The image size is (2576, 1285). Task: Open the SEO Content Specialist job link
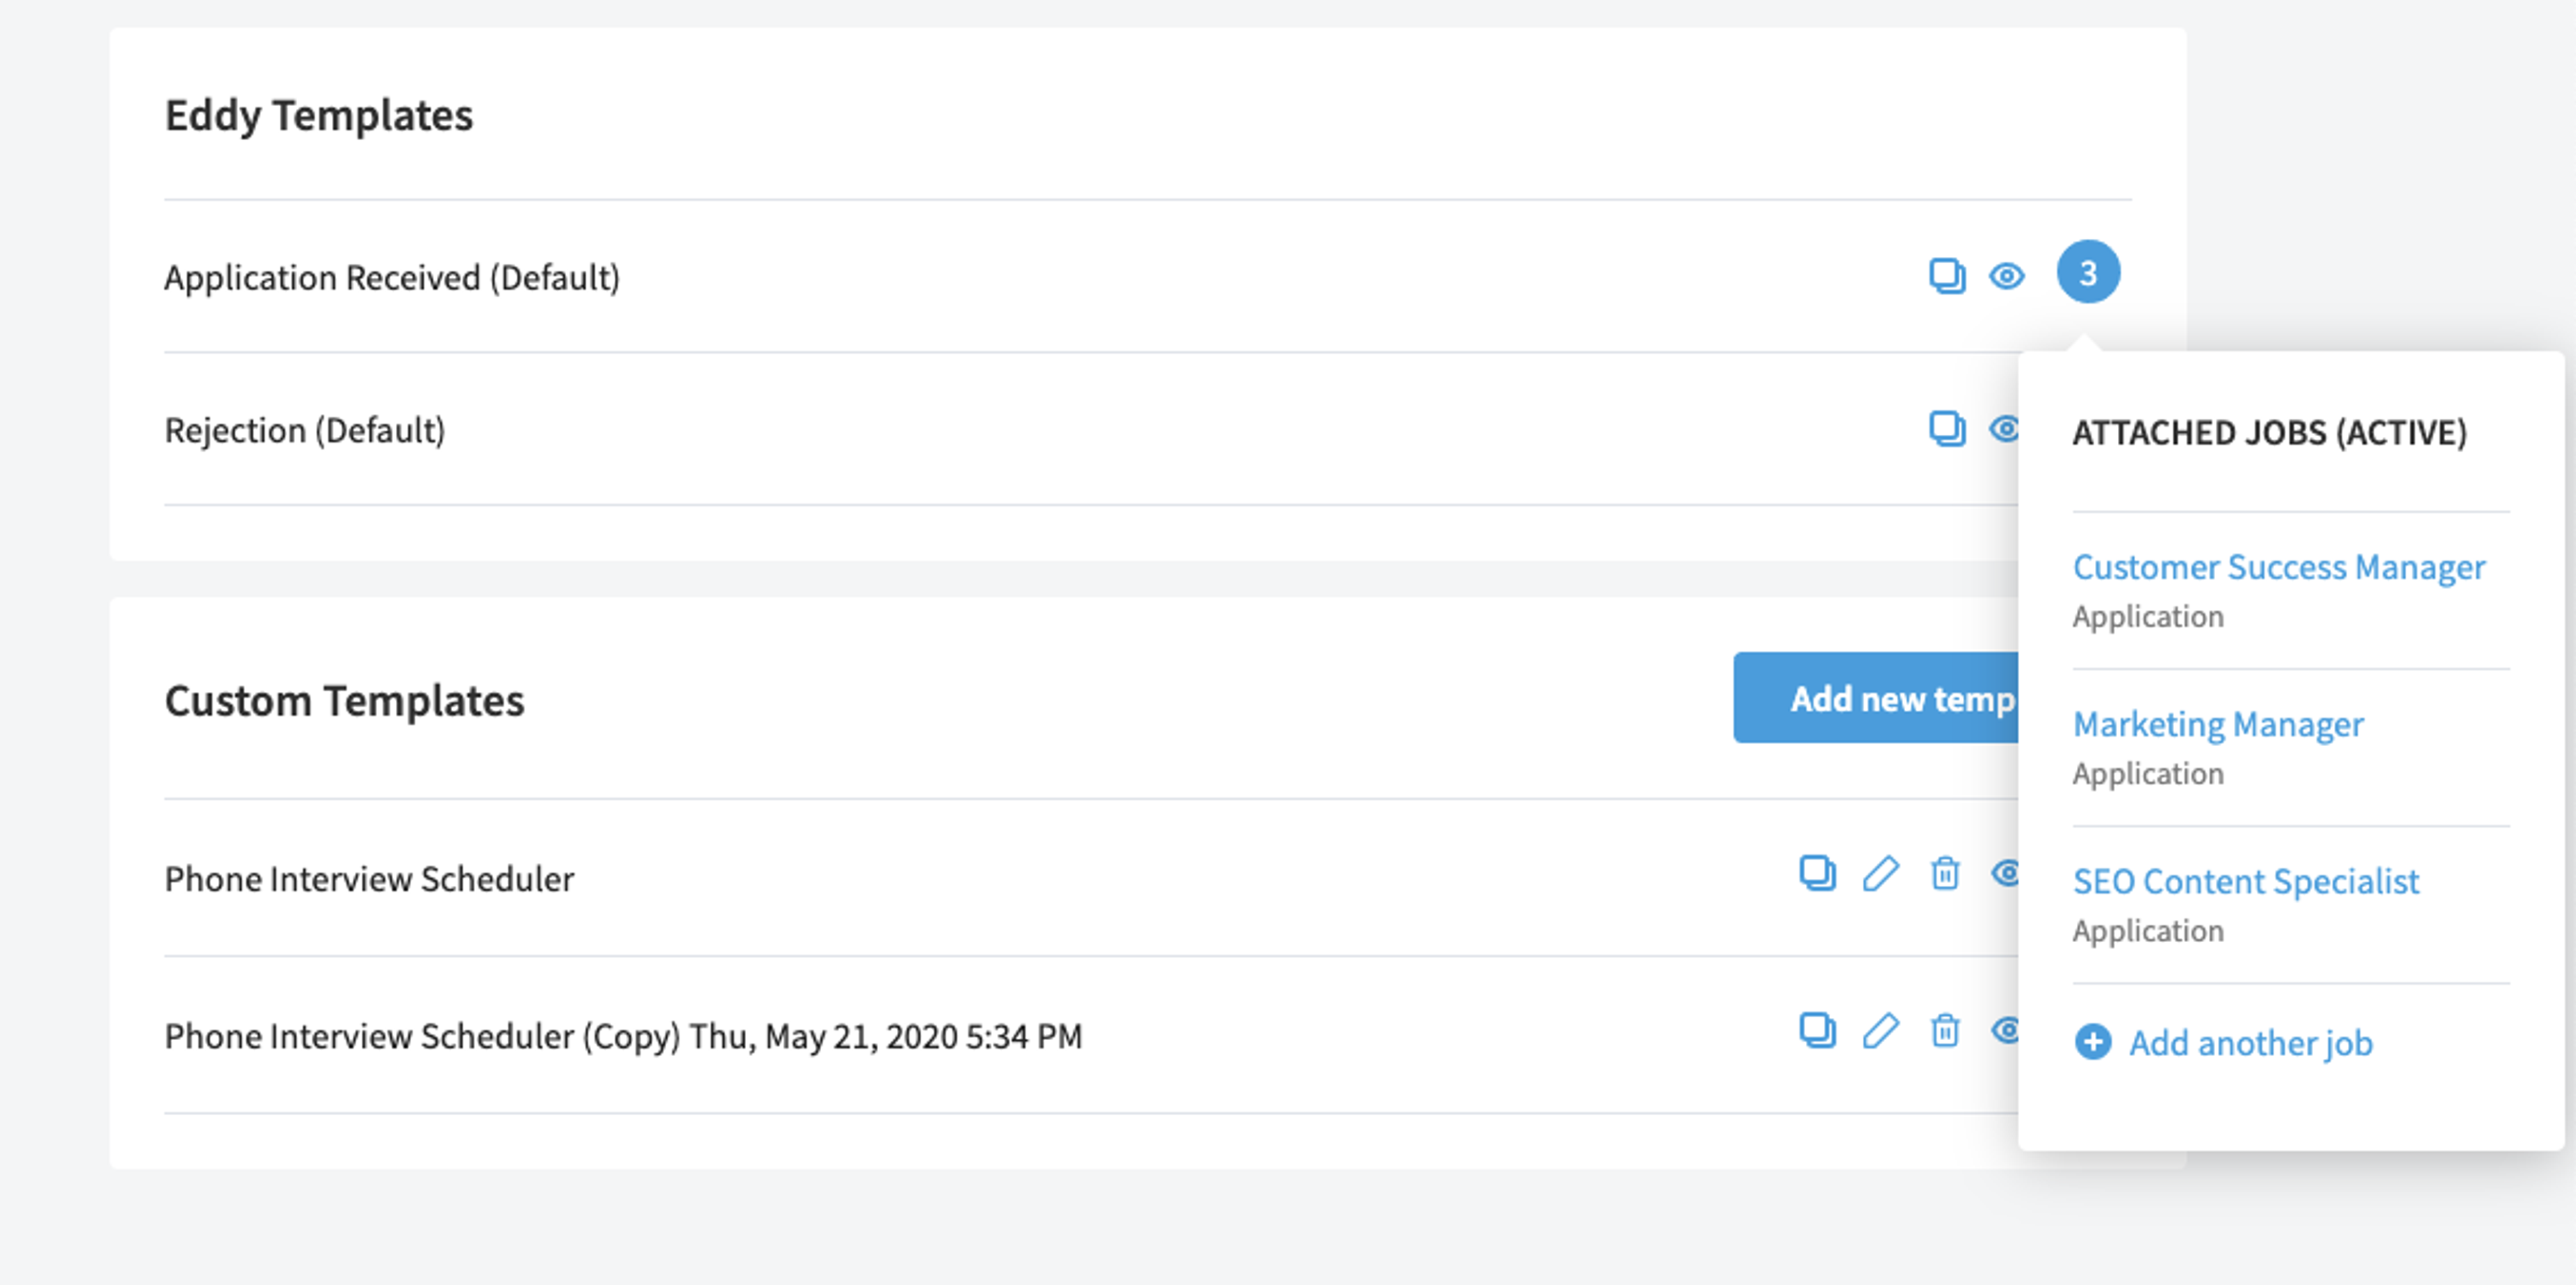[x=2246, y=881]
